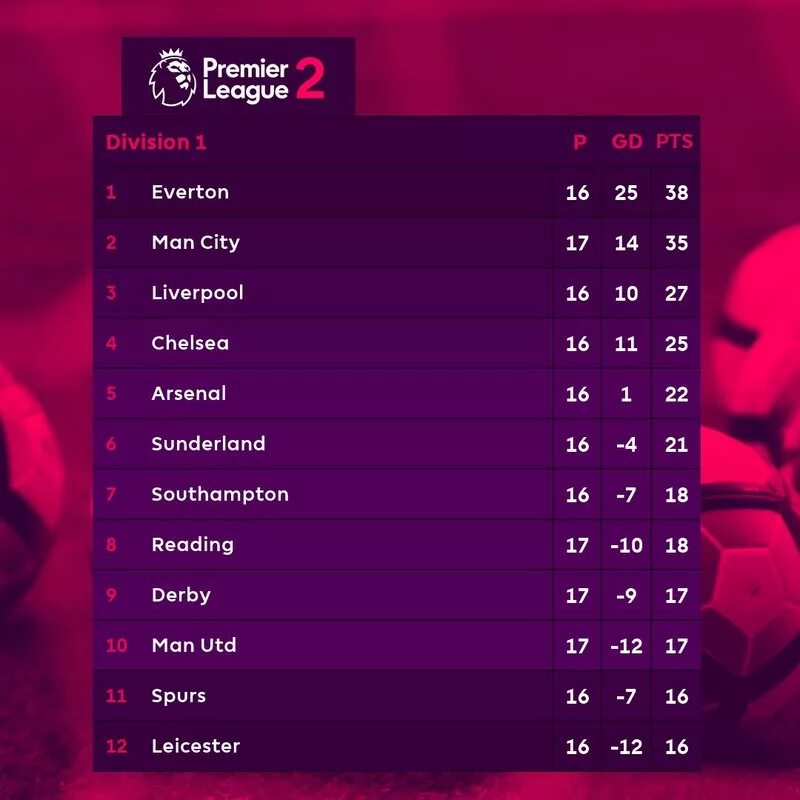
Task: Select Derby in the table
Action: point(181,595)
